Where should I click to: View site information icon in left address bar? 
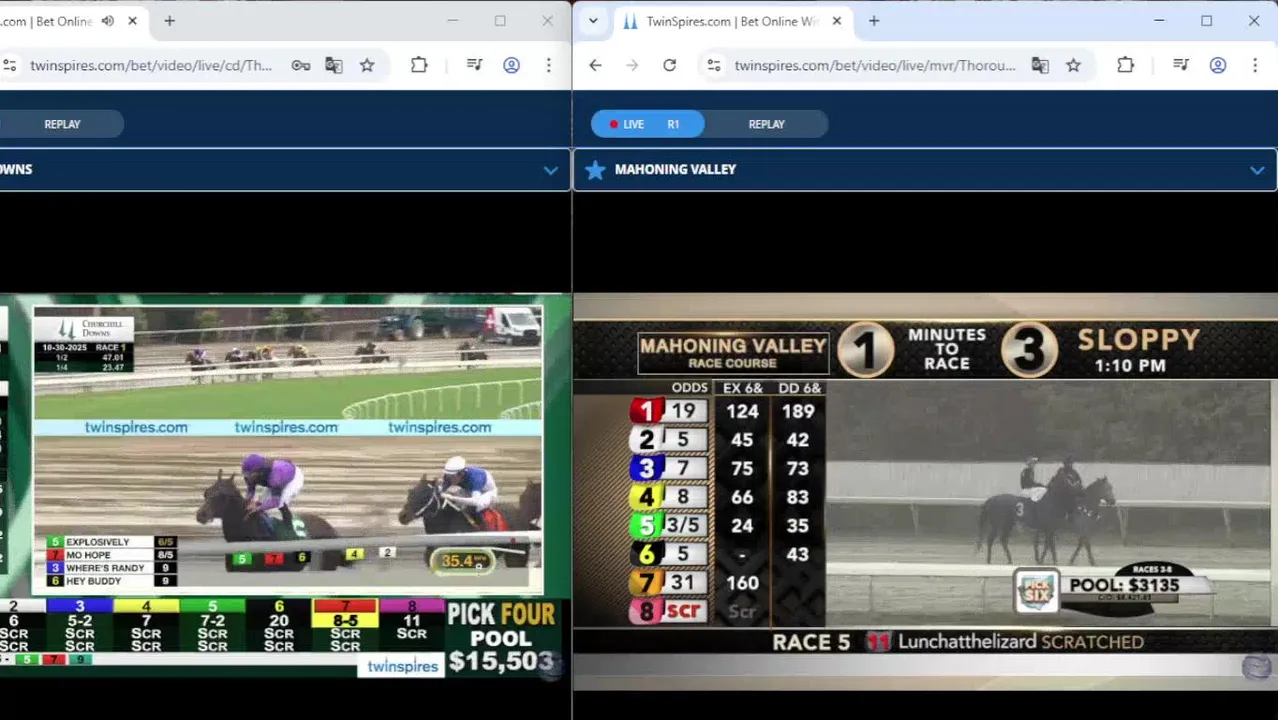click(9, 65)
